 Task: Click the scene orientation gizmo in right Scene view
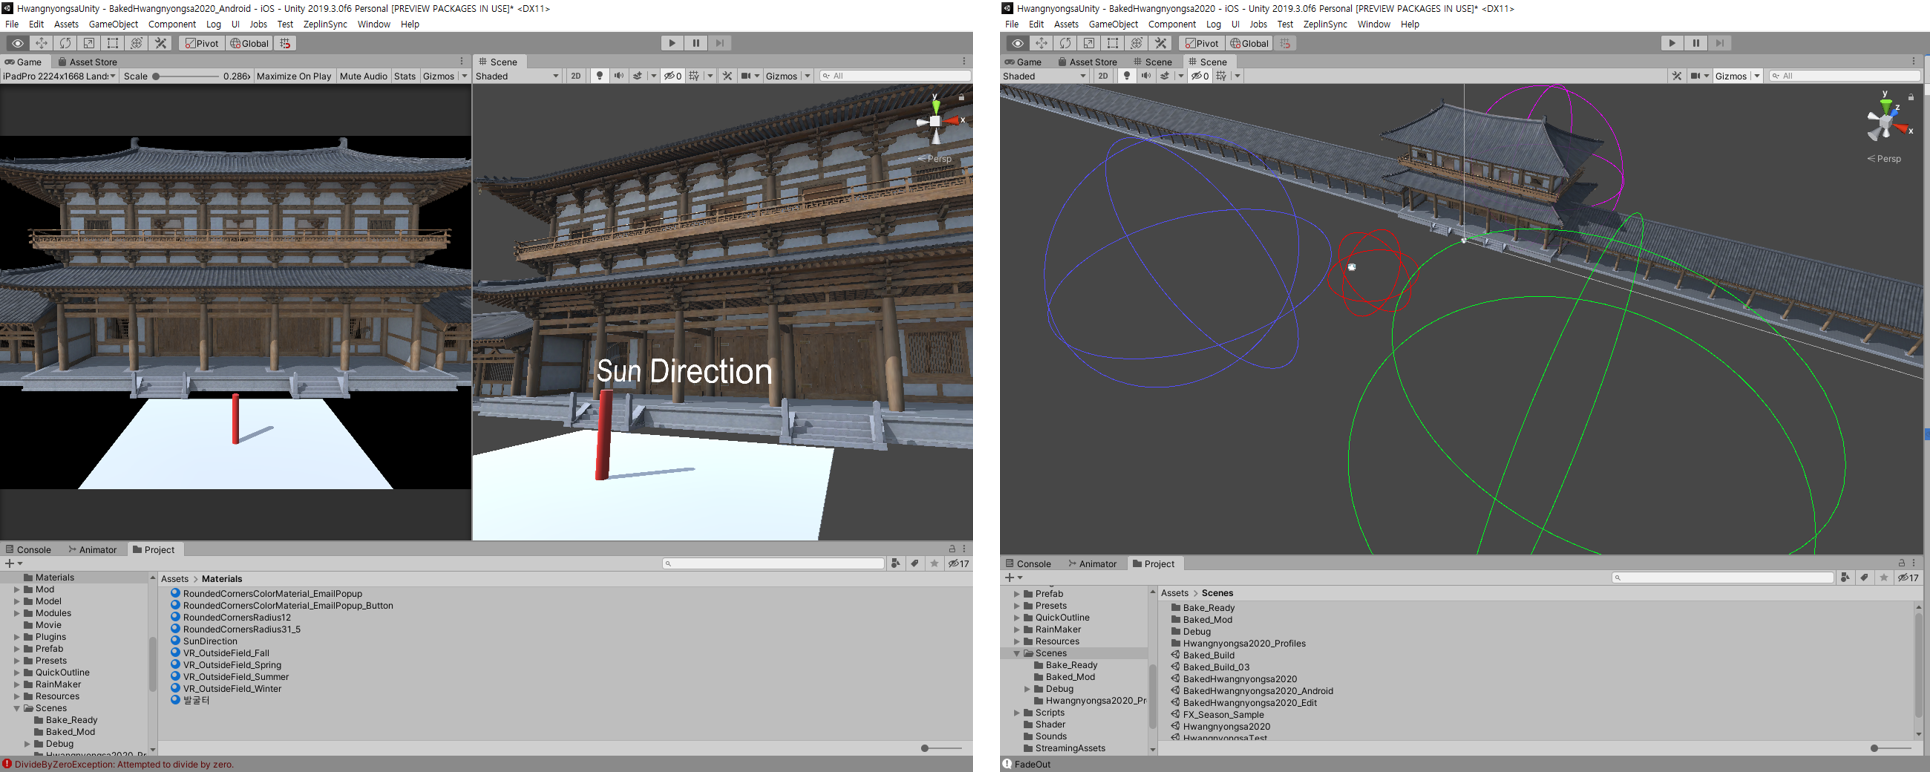(1885, 122)
